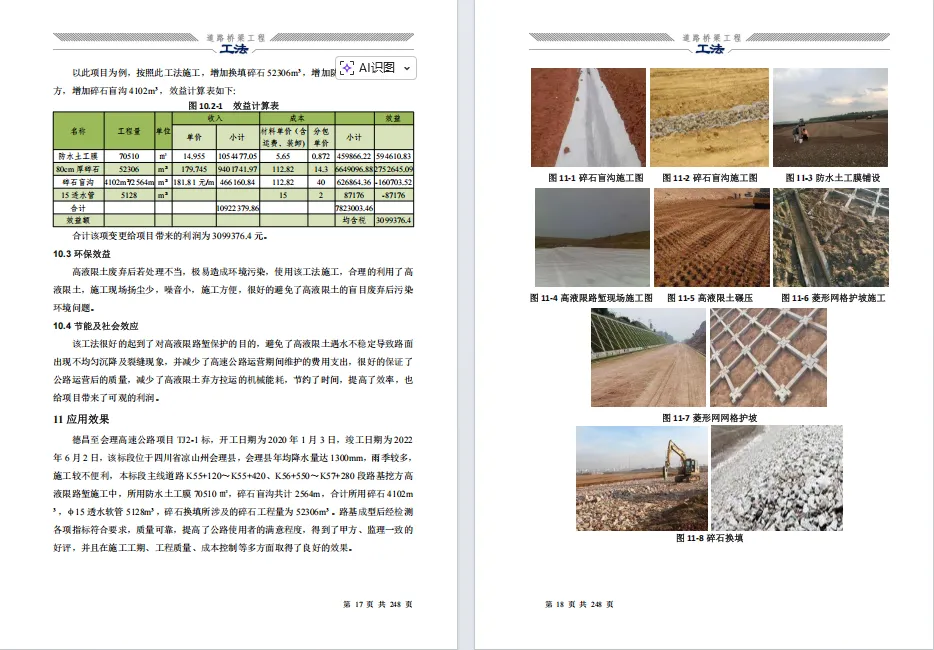Click the AI识图 sparkle scan icon
The width and height of the screenshot is (934, 650).
pyautogui.click(x=347, y=68)
